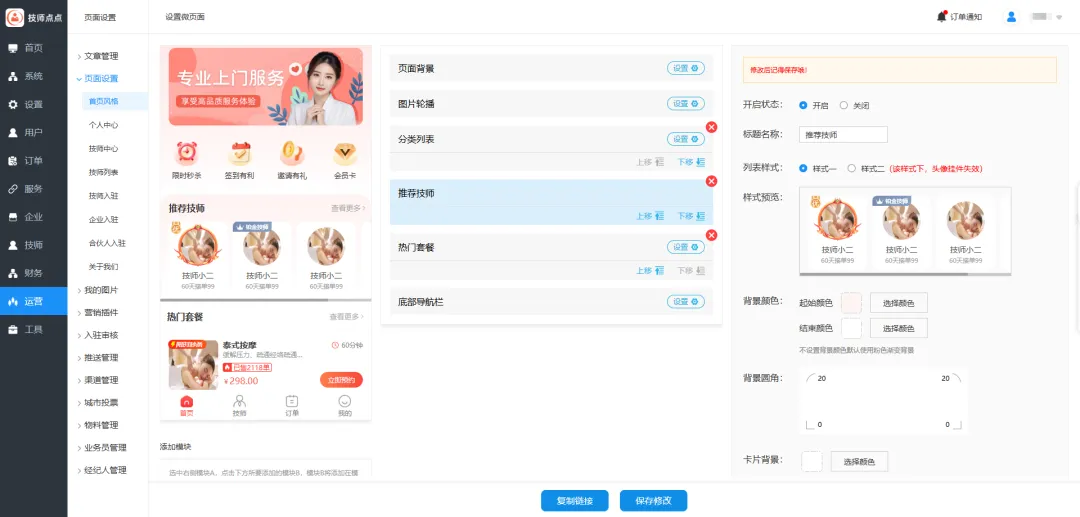Click the user avatar icon in header
The width and height of the screenshot is (1080, 517).
pyautogui.click(x=1011, y=16)
